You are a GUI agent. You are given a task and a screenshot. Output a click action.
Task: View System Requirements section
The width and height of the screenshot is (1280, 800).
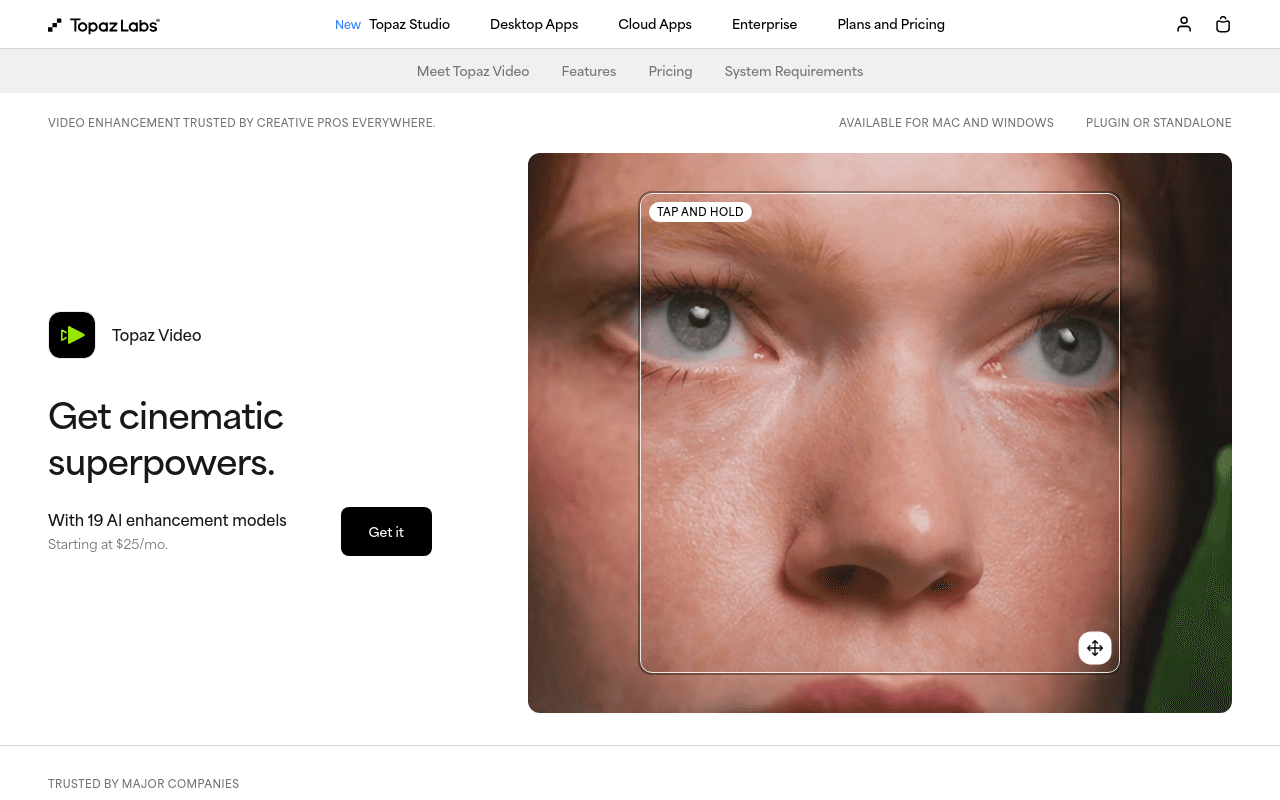[x=794, y=71]
